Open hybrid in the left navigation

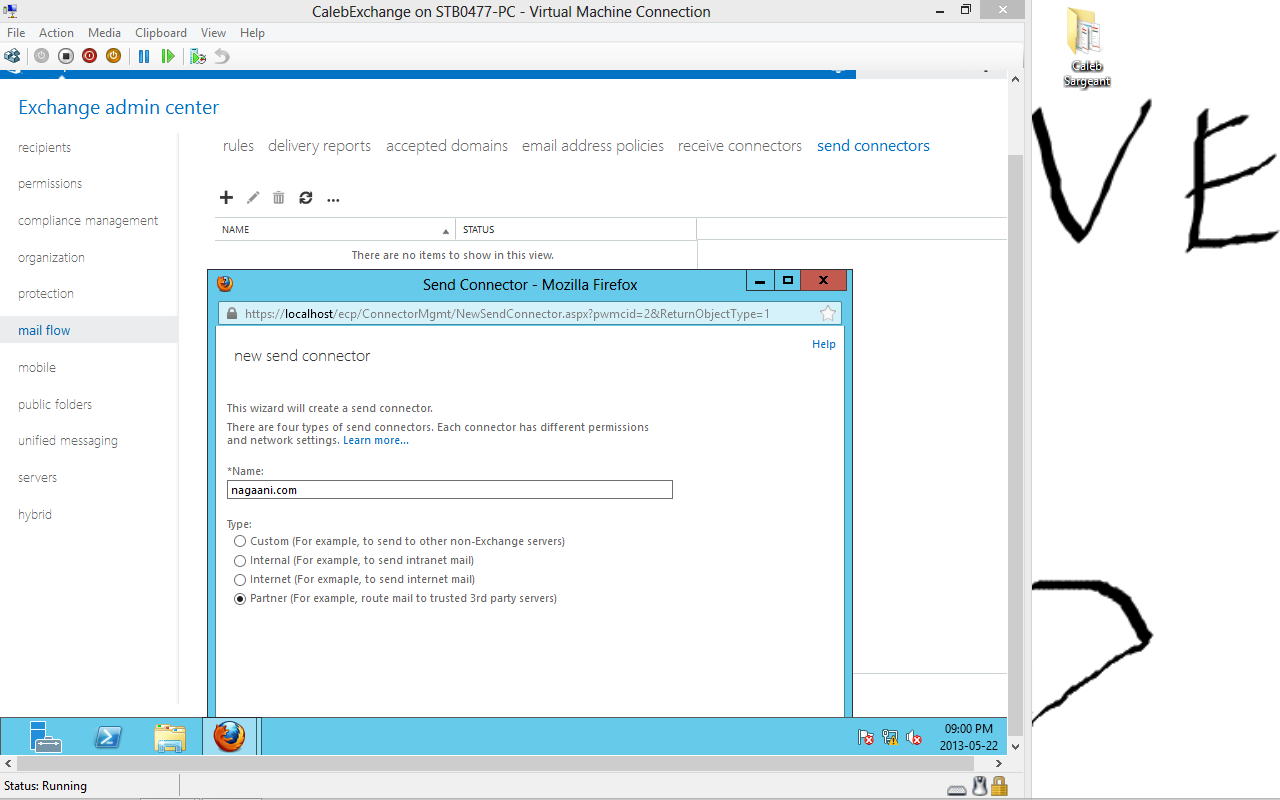coord(35,515)
